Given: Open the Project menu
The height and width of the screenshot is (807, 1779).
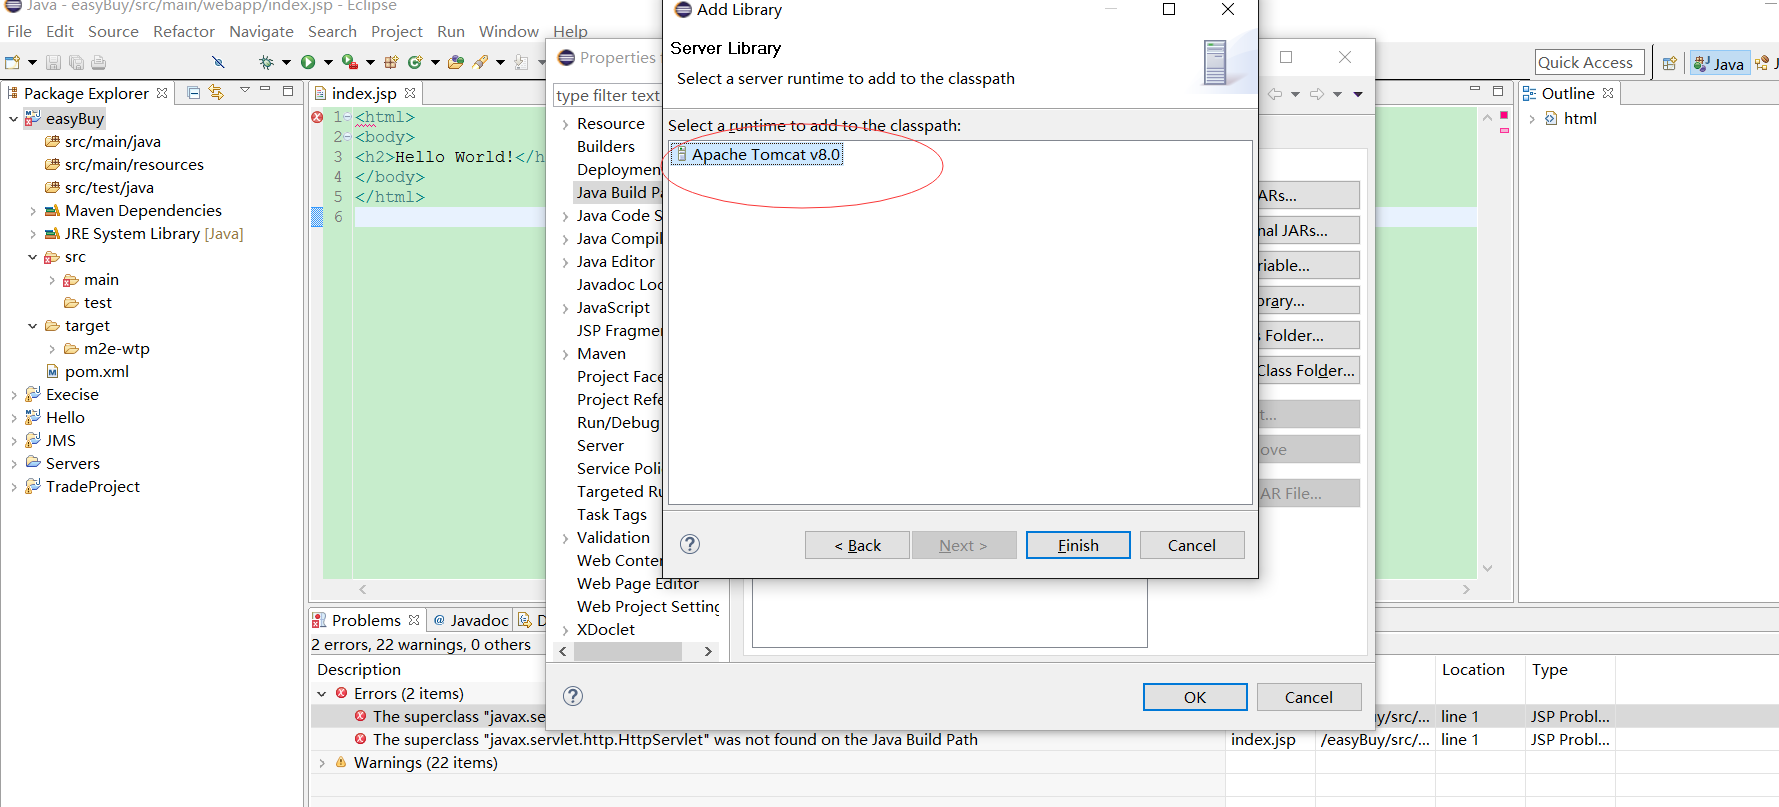Looking at the screenshot, I should point(397,32).
